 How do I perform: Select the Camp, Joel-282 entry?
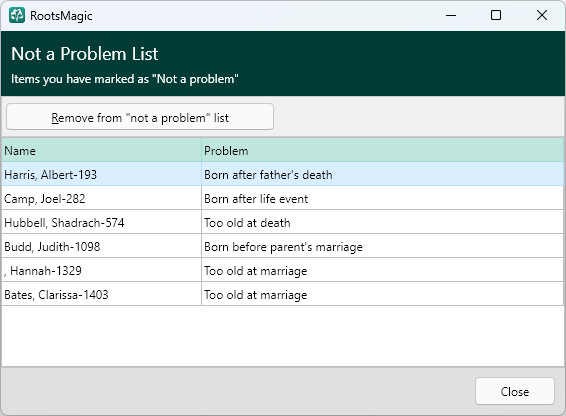coord(101,198)
